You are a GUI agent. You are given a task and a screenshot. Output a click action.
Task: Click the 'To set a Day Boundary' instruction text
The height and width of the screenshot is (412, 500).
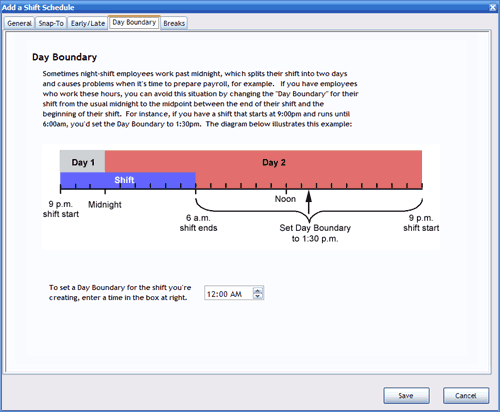(x=120, y=292)
